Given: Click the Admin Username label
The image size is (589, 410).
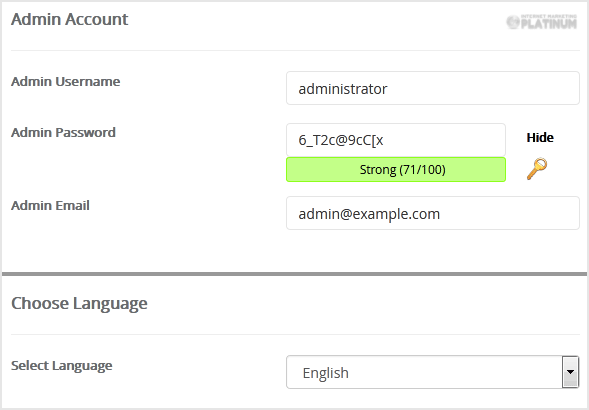Looking at the screenshot, I should coord(66,82).
